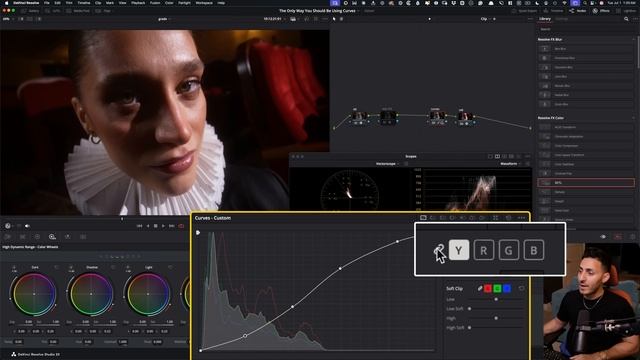Toggle the eye visibility icon right of Curves
The width and height of the screenshot is (640, 360).
pos(603,237)
